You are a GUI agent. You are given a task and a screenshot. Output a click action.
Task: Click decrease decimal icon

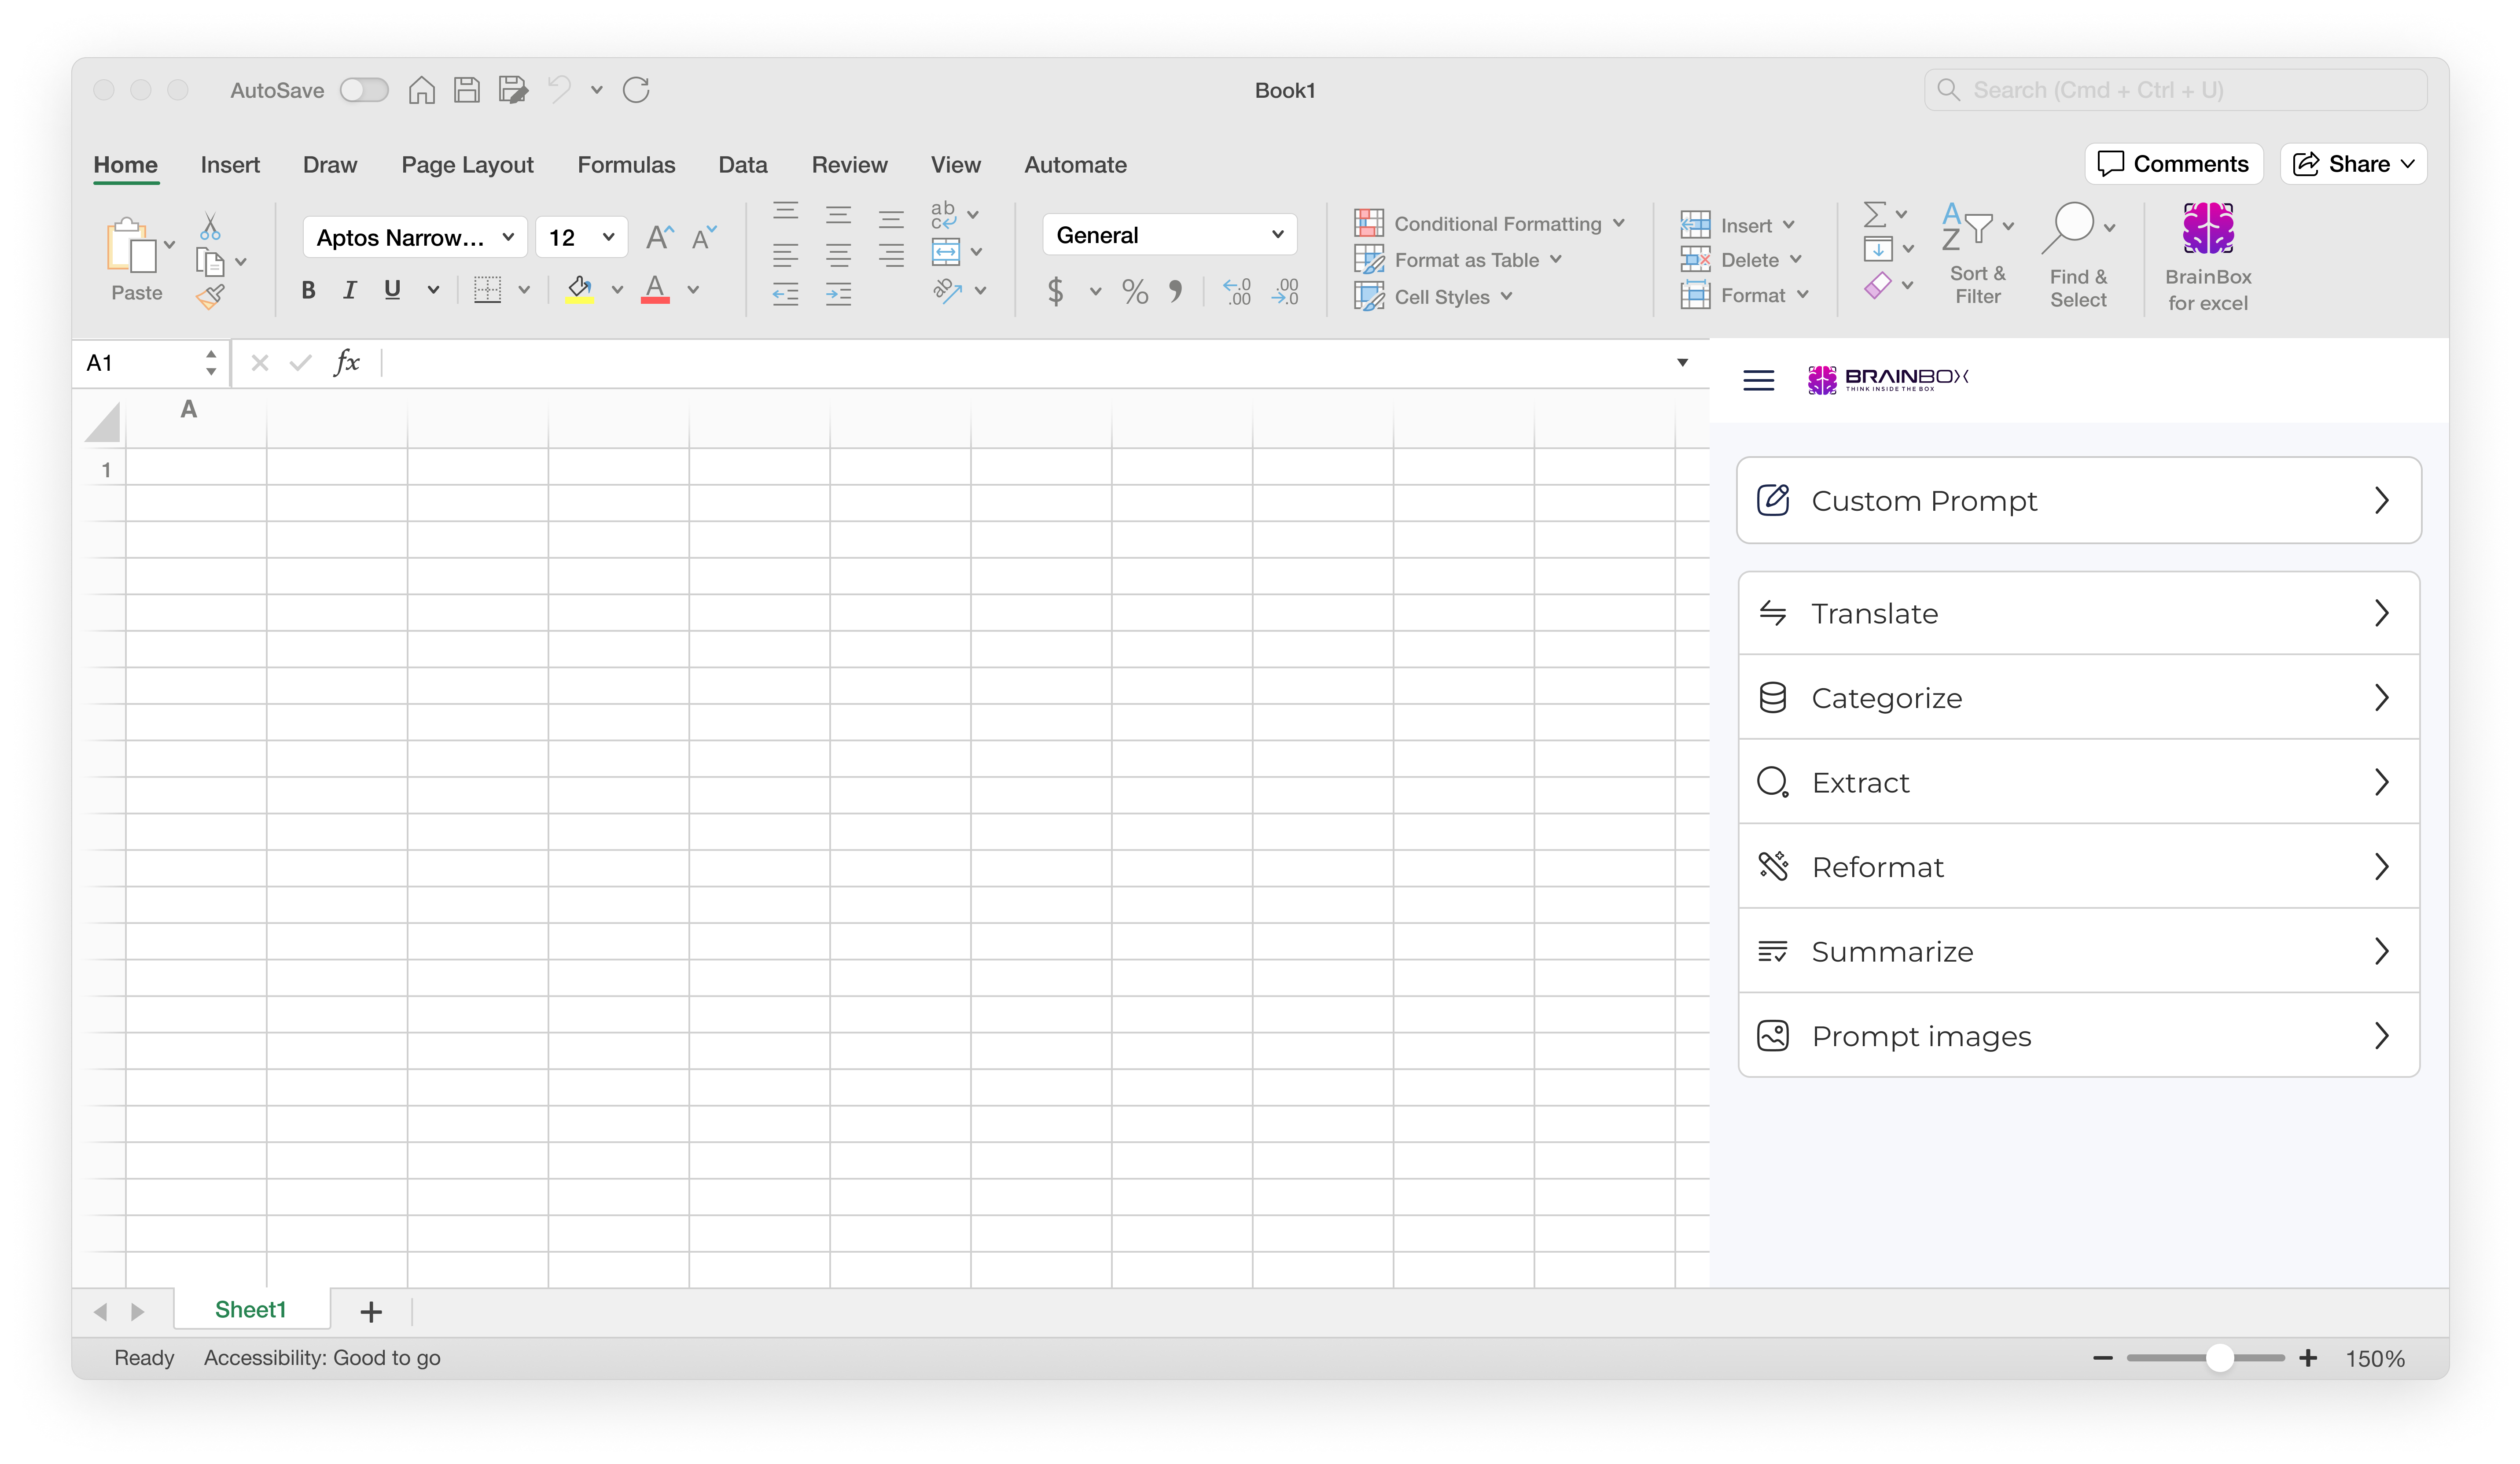pos(1285,291)
